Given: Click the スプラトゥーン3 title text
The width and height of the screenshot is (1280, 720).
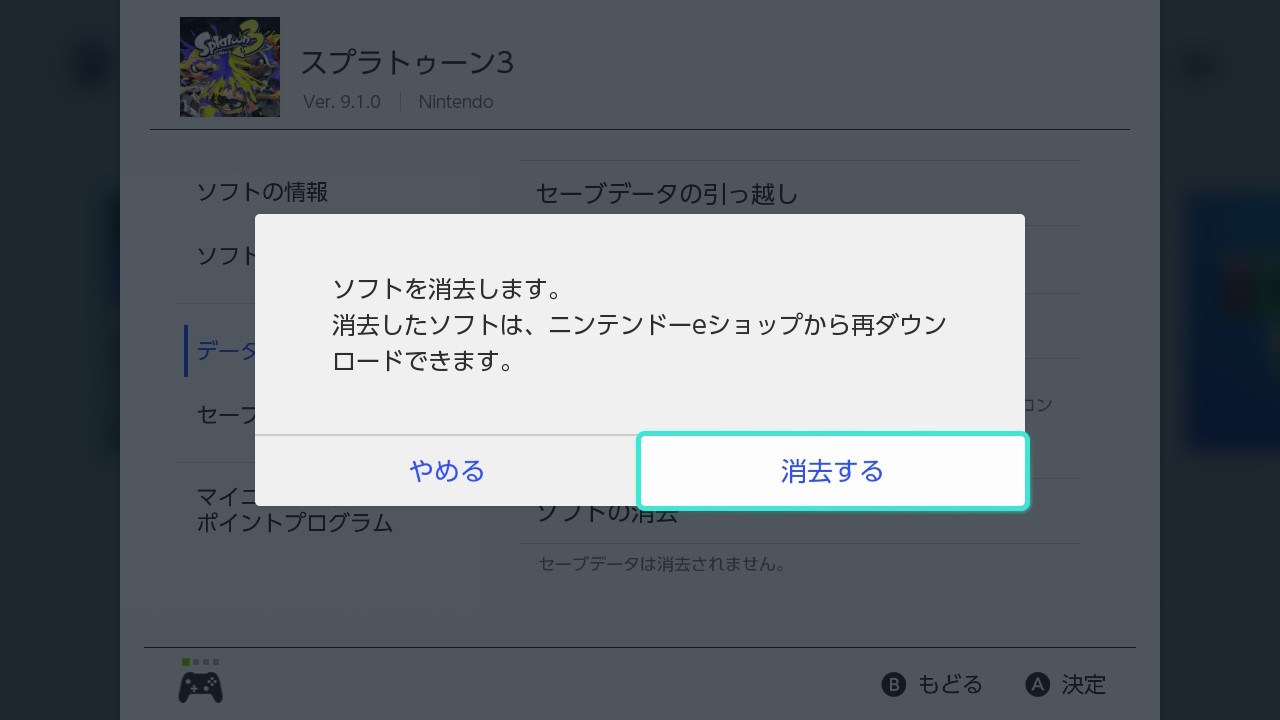Looking at the screenshot, I should [x=407, y=63].
